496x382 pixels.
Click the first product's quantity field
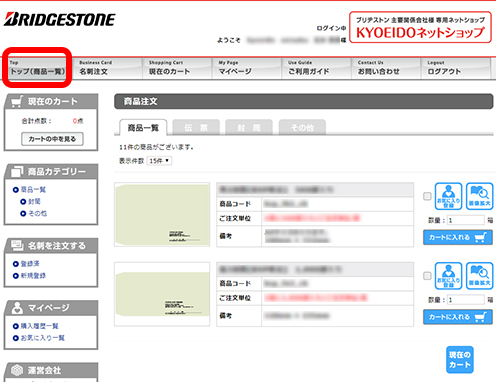[x=466, y=220]
